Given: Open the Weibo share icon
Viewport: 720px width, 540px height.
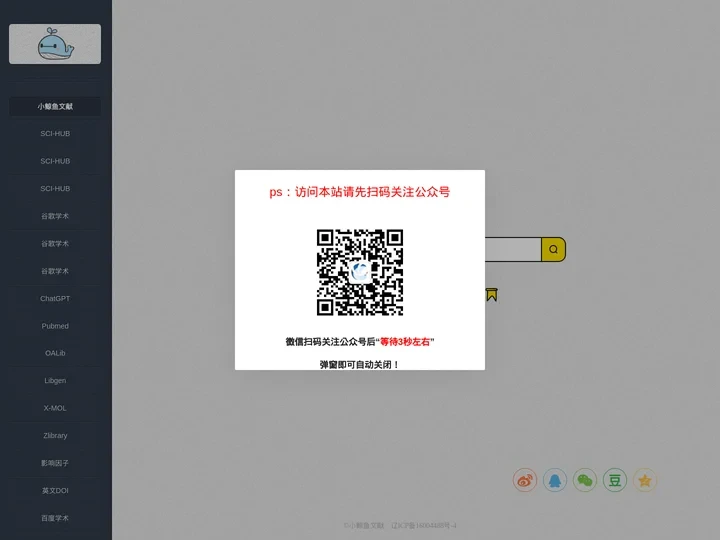Looking at the screenshot, I should (x=525, y=480).
